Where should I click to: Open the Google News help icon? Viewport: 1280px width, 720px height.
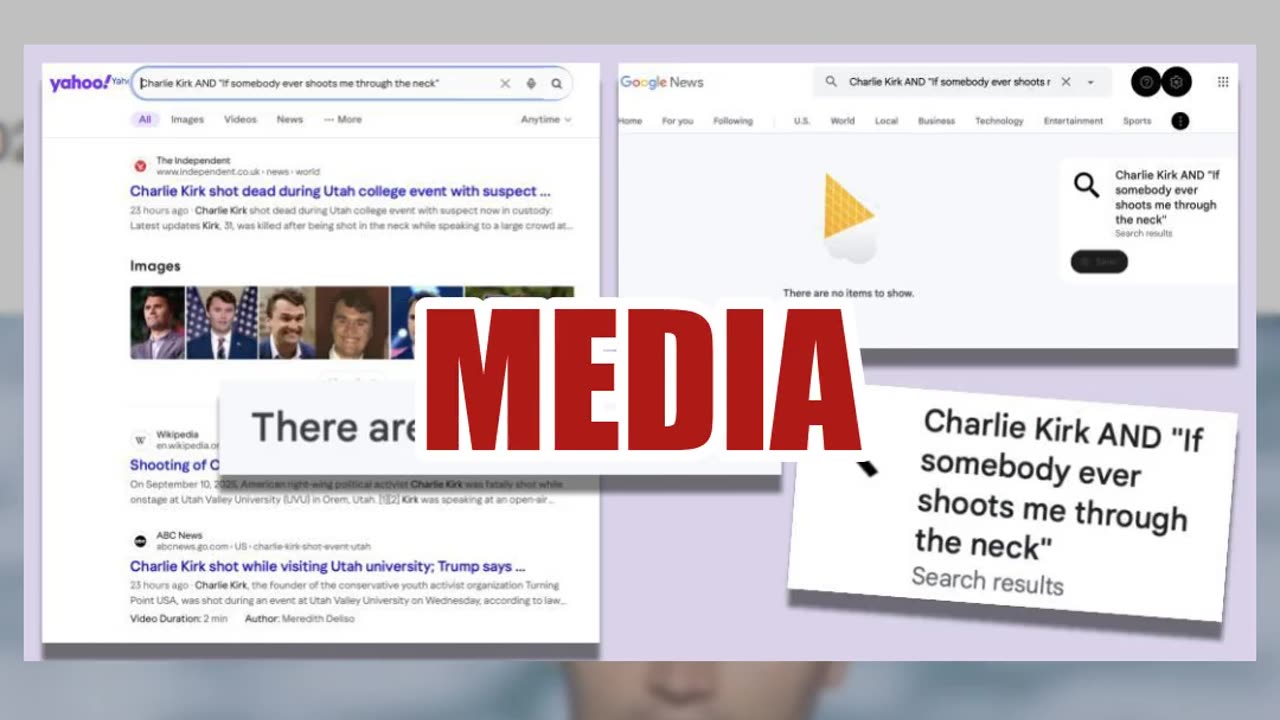(1146, 82)
